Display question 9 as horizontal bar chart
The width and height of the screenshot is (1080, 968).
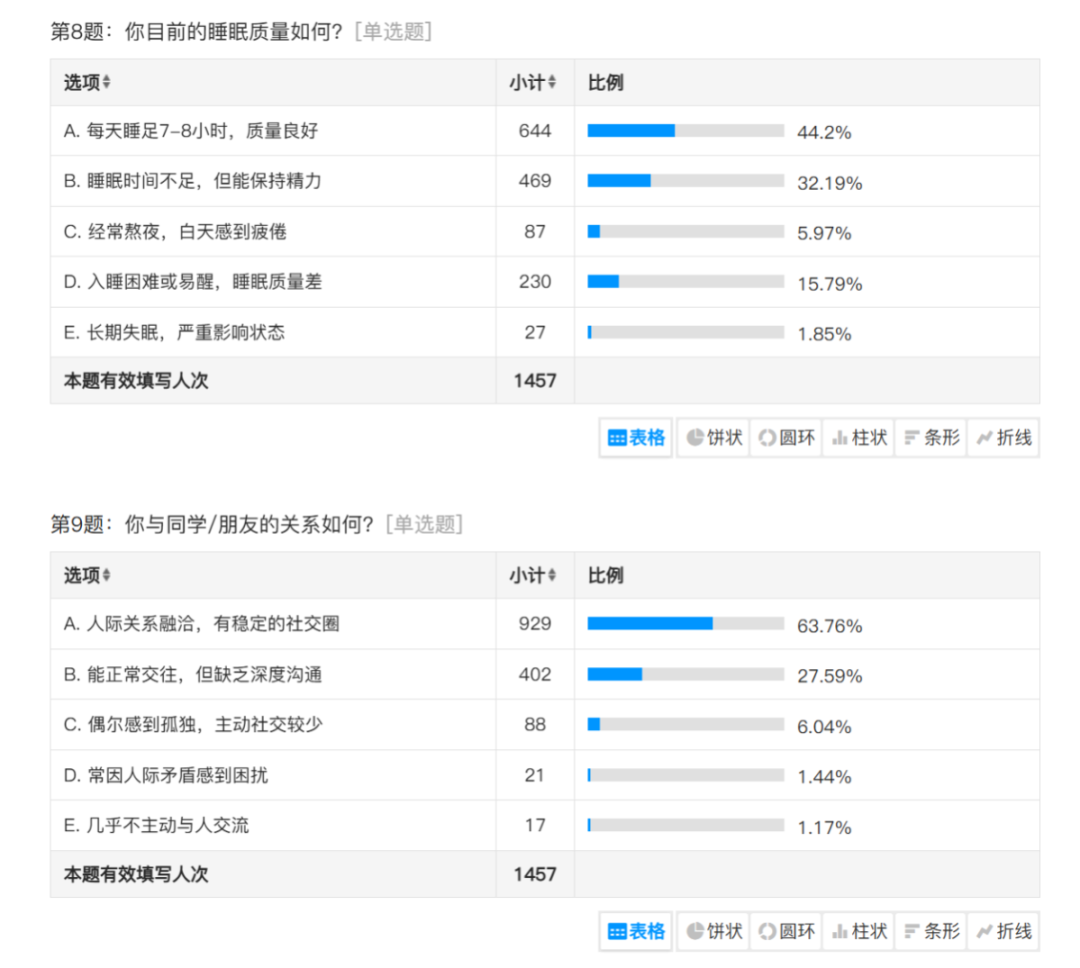[x=931, y=931]
